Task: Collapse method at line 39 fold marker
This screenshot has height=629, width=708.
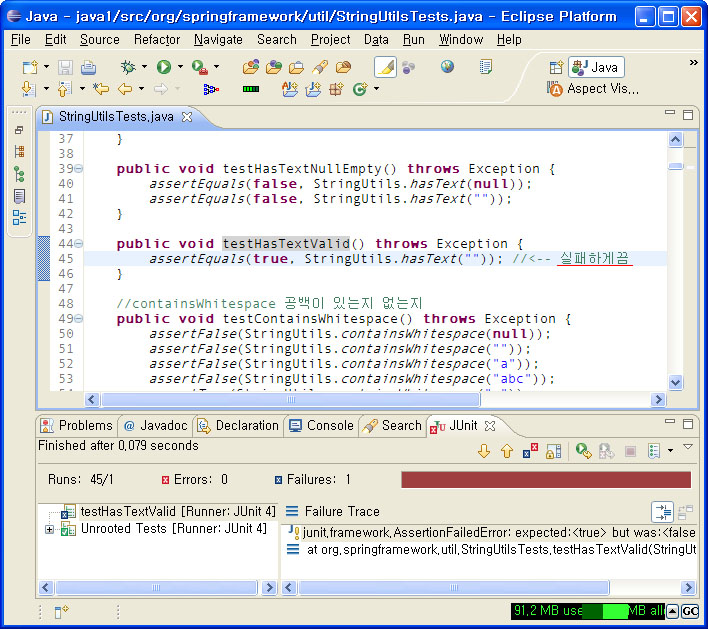Action: (x=79, y=169)
